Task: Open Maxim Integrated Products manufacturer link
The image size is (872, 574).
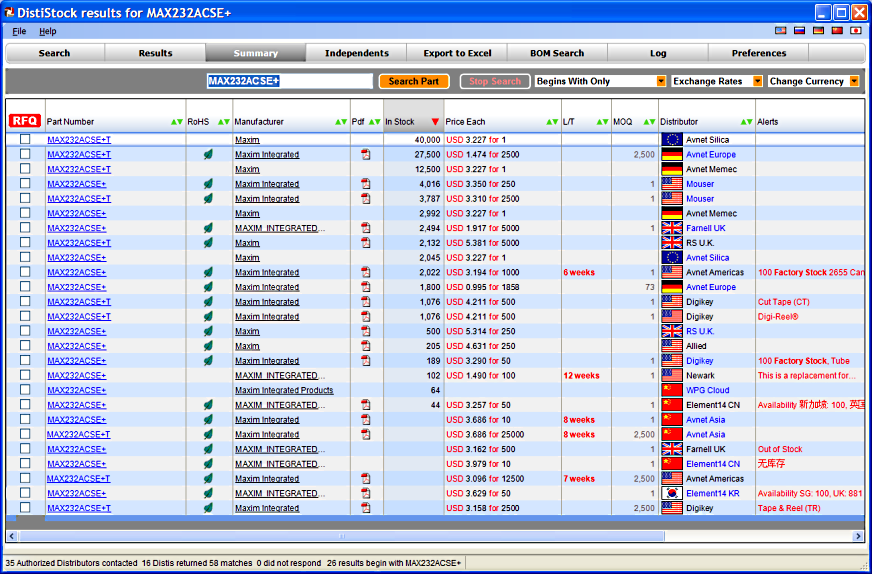Action: (284, 390)
